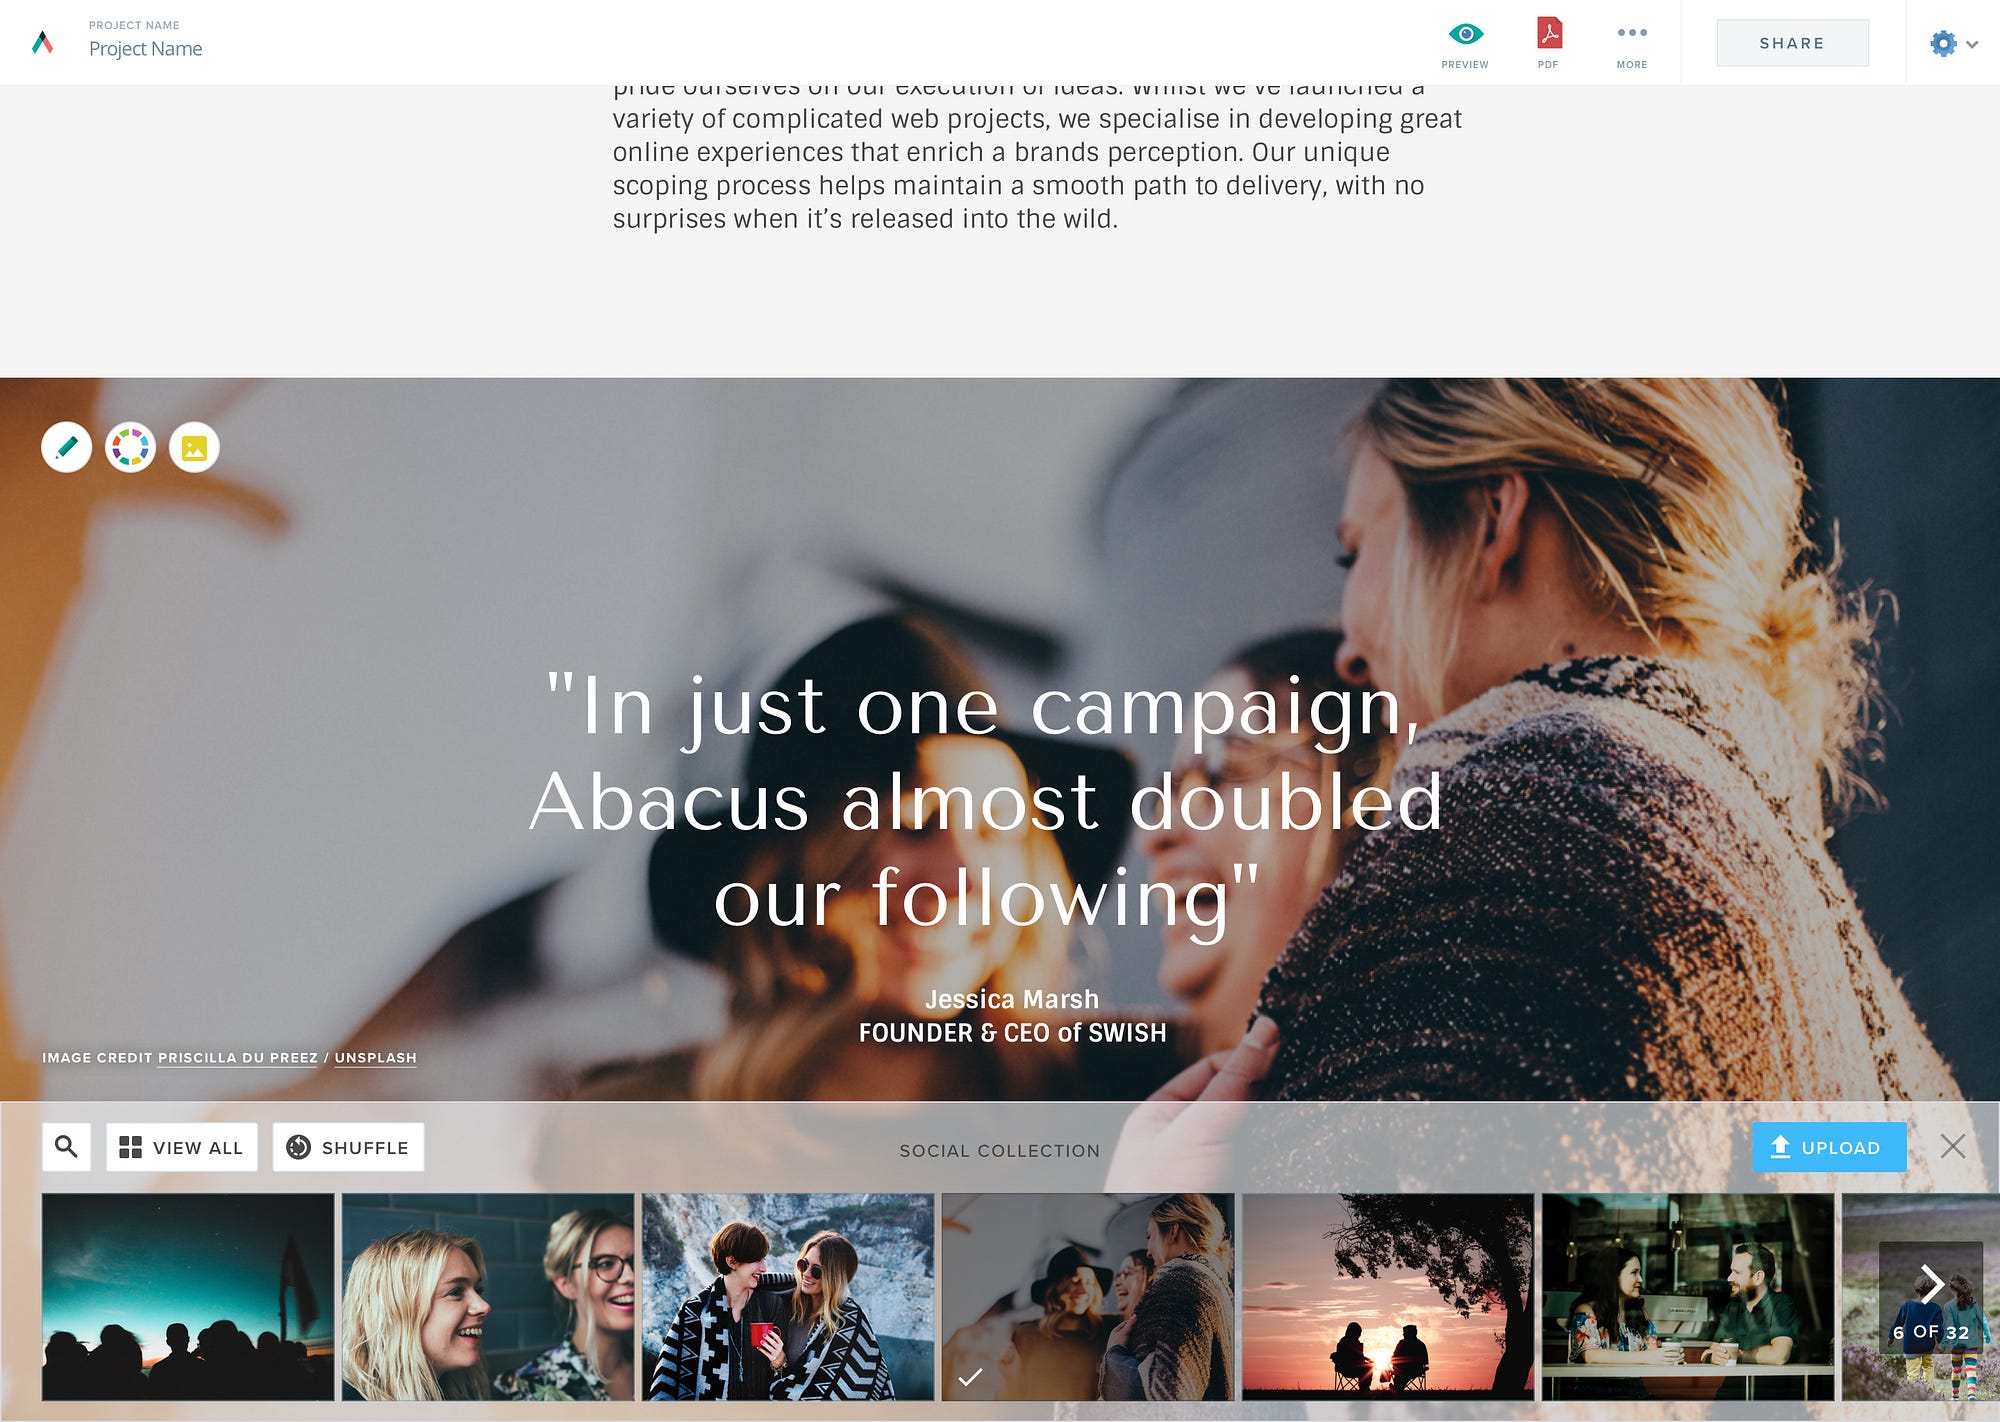Image resolution: width=2000 pixels, height=1422 pixels.
Task: Open the image search magnifier
Action: (x=66, y=1147)
